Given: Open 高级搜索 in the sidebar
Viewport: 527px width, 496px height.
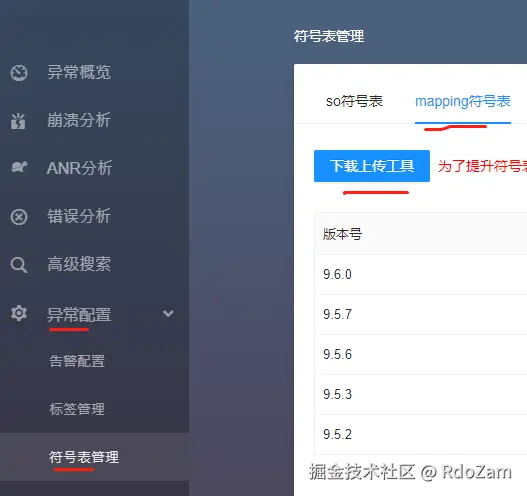Looking at the screenshot, I should click(x=79, y=264).
